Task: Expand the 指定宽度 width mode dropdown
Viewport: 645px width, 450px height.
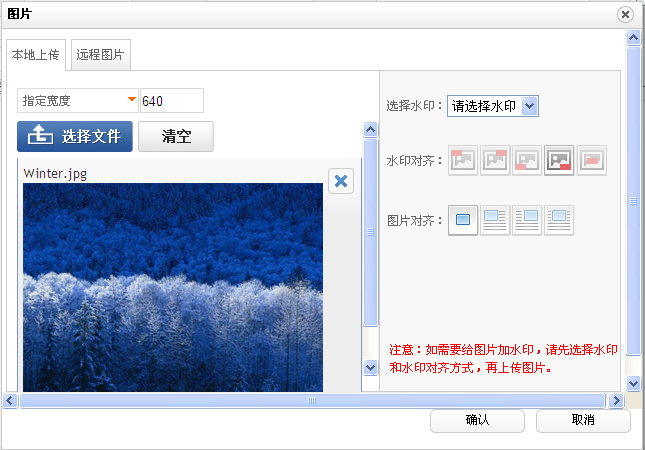Action: [78, 101]
